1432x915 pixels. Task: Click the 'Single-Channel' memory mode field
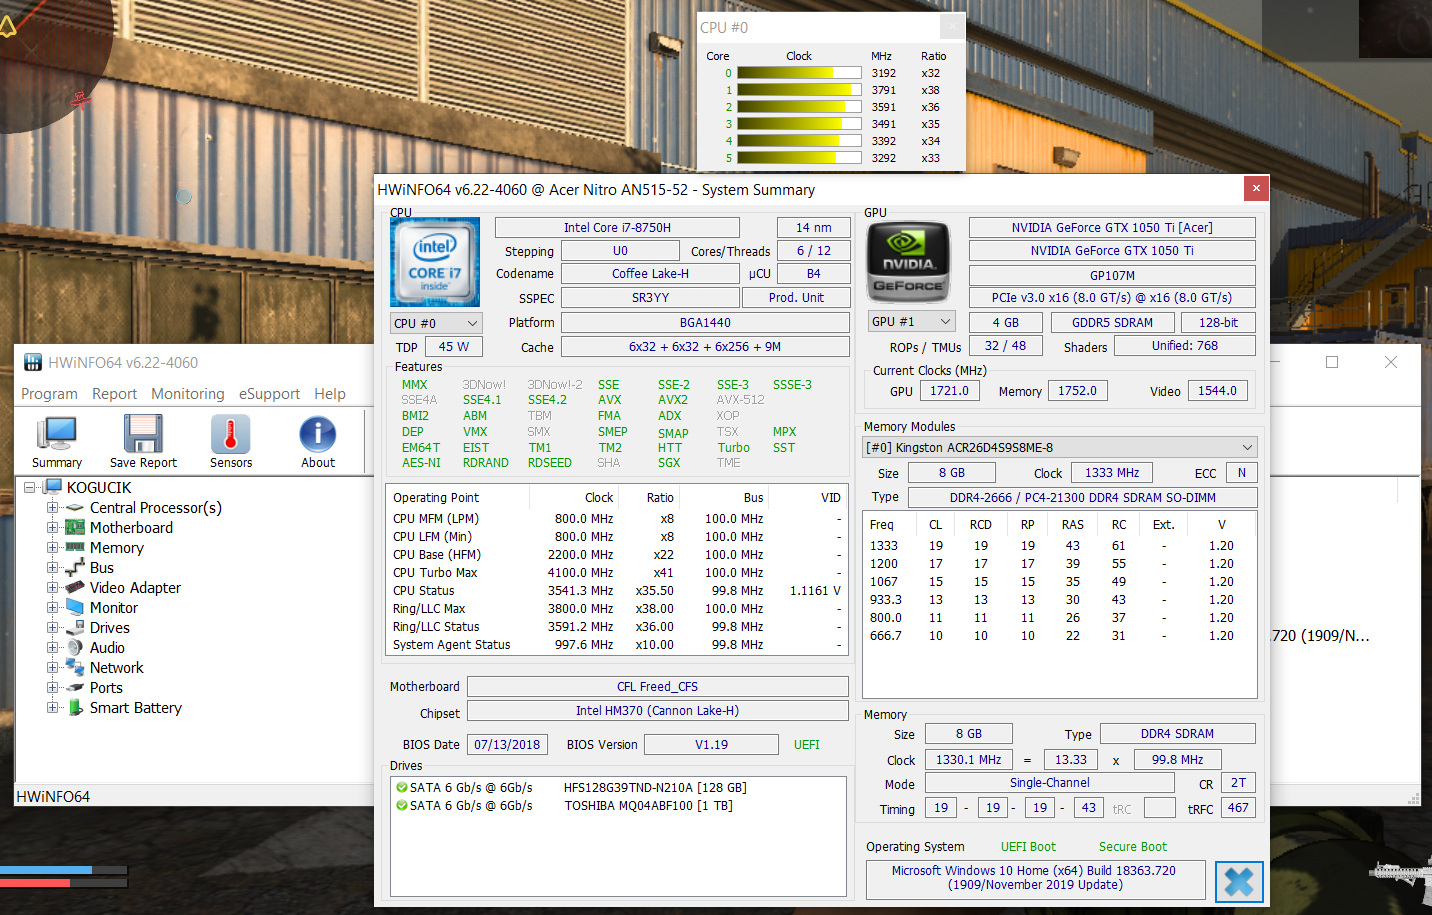tap(1049, 783)
